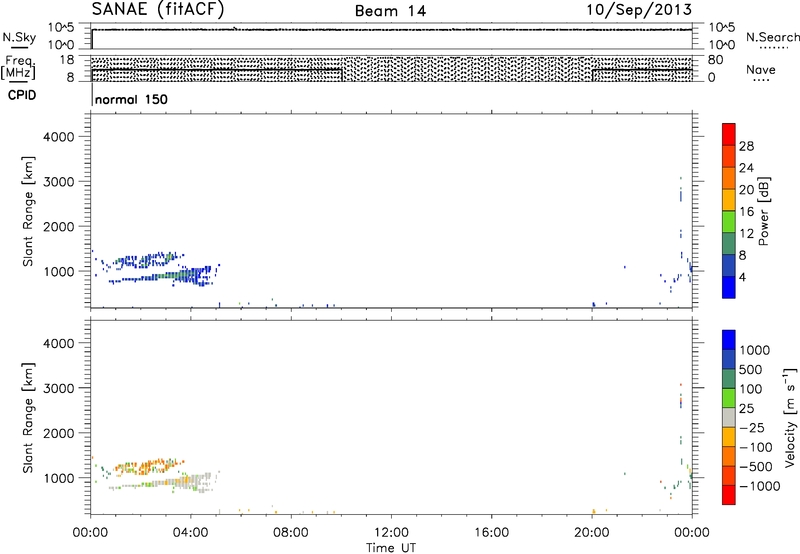Image resolution: width=800 pixels, height=554 pixels.
Task: Pick the light green 12–16 dB swatch
Action: [729, 221]
